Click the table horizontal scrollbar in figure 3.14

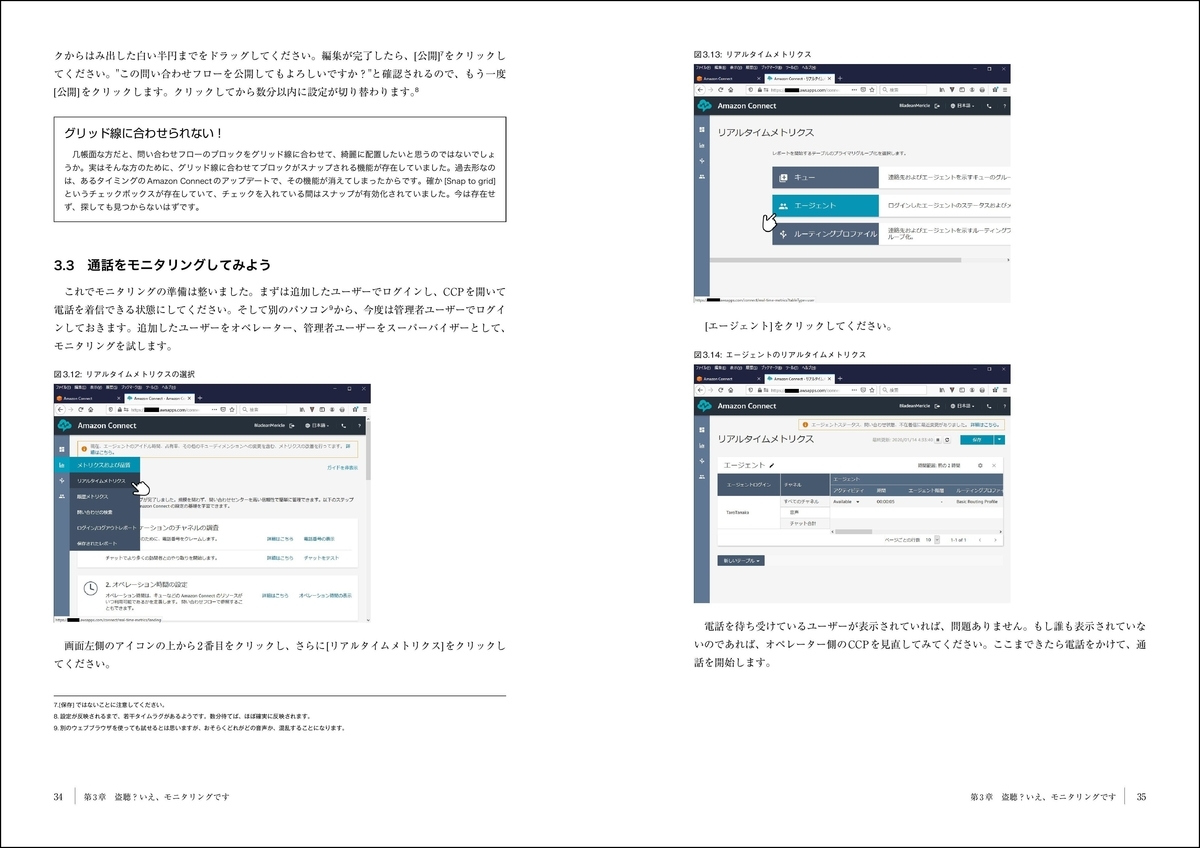[853, 532]
